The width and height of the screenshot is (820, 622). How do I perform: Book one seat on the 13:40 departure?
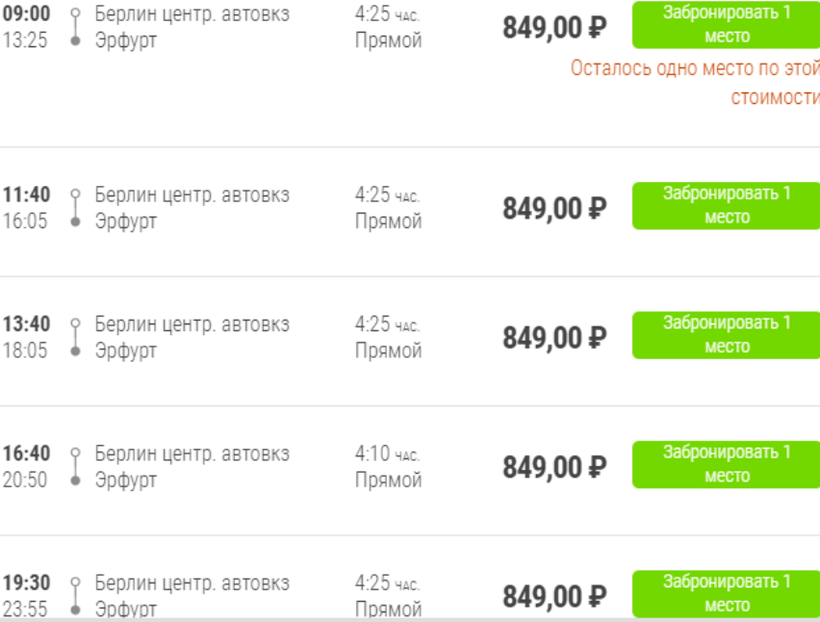726,335
